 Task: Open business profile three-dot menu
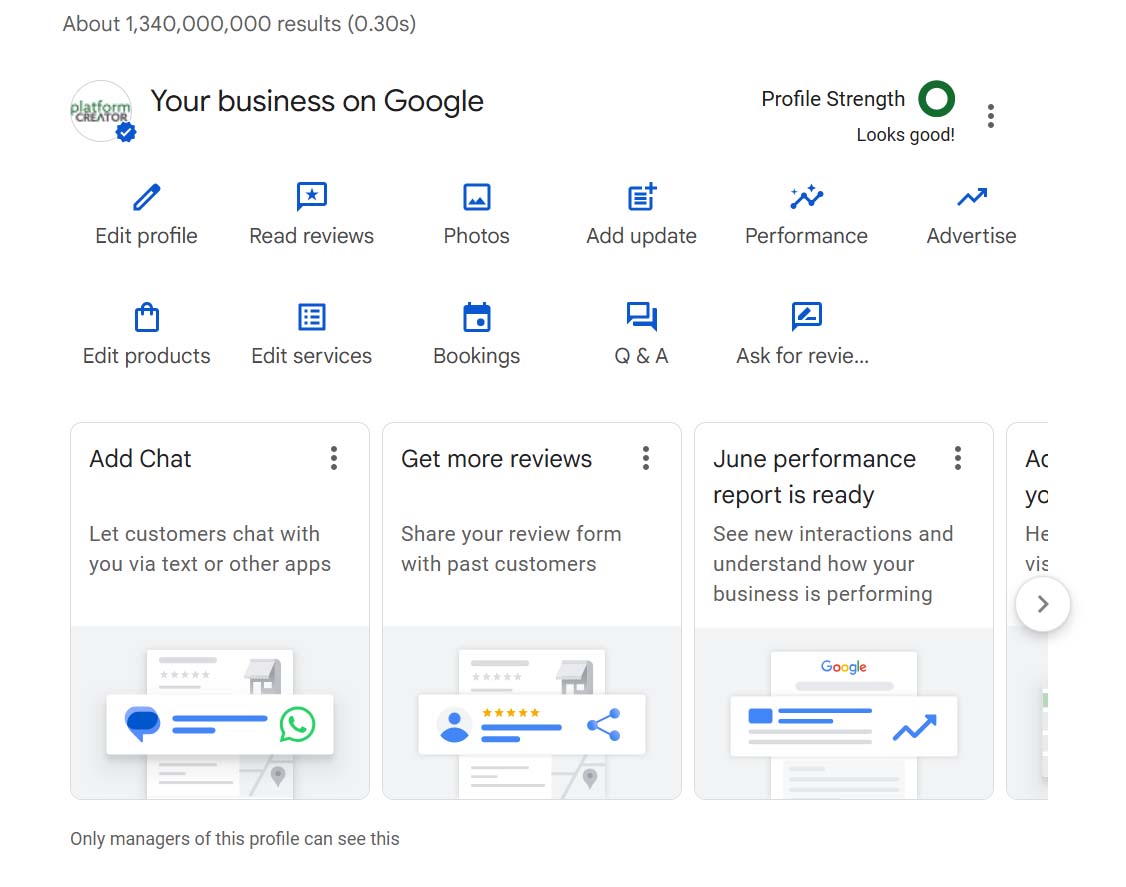click(991, 116)
